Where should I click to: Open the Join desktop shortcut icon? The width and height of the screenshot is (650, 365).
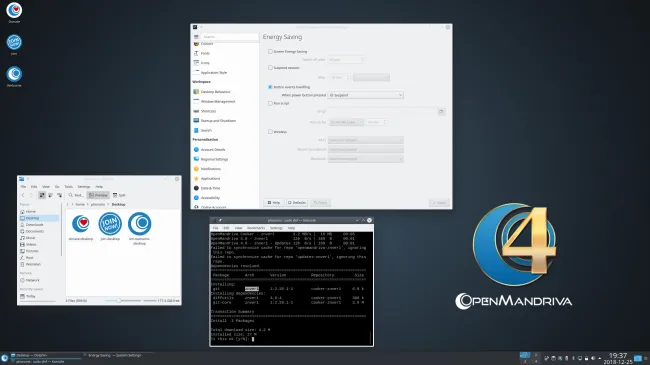[x=14, y=42]
